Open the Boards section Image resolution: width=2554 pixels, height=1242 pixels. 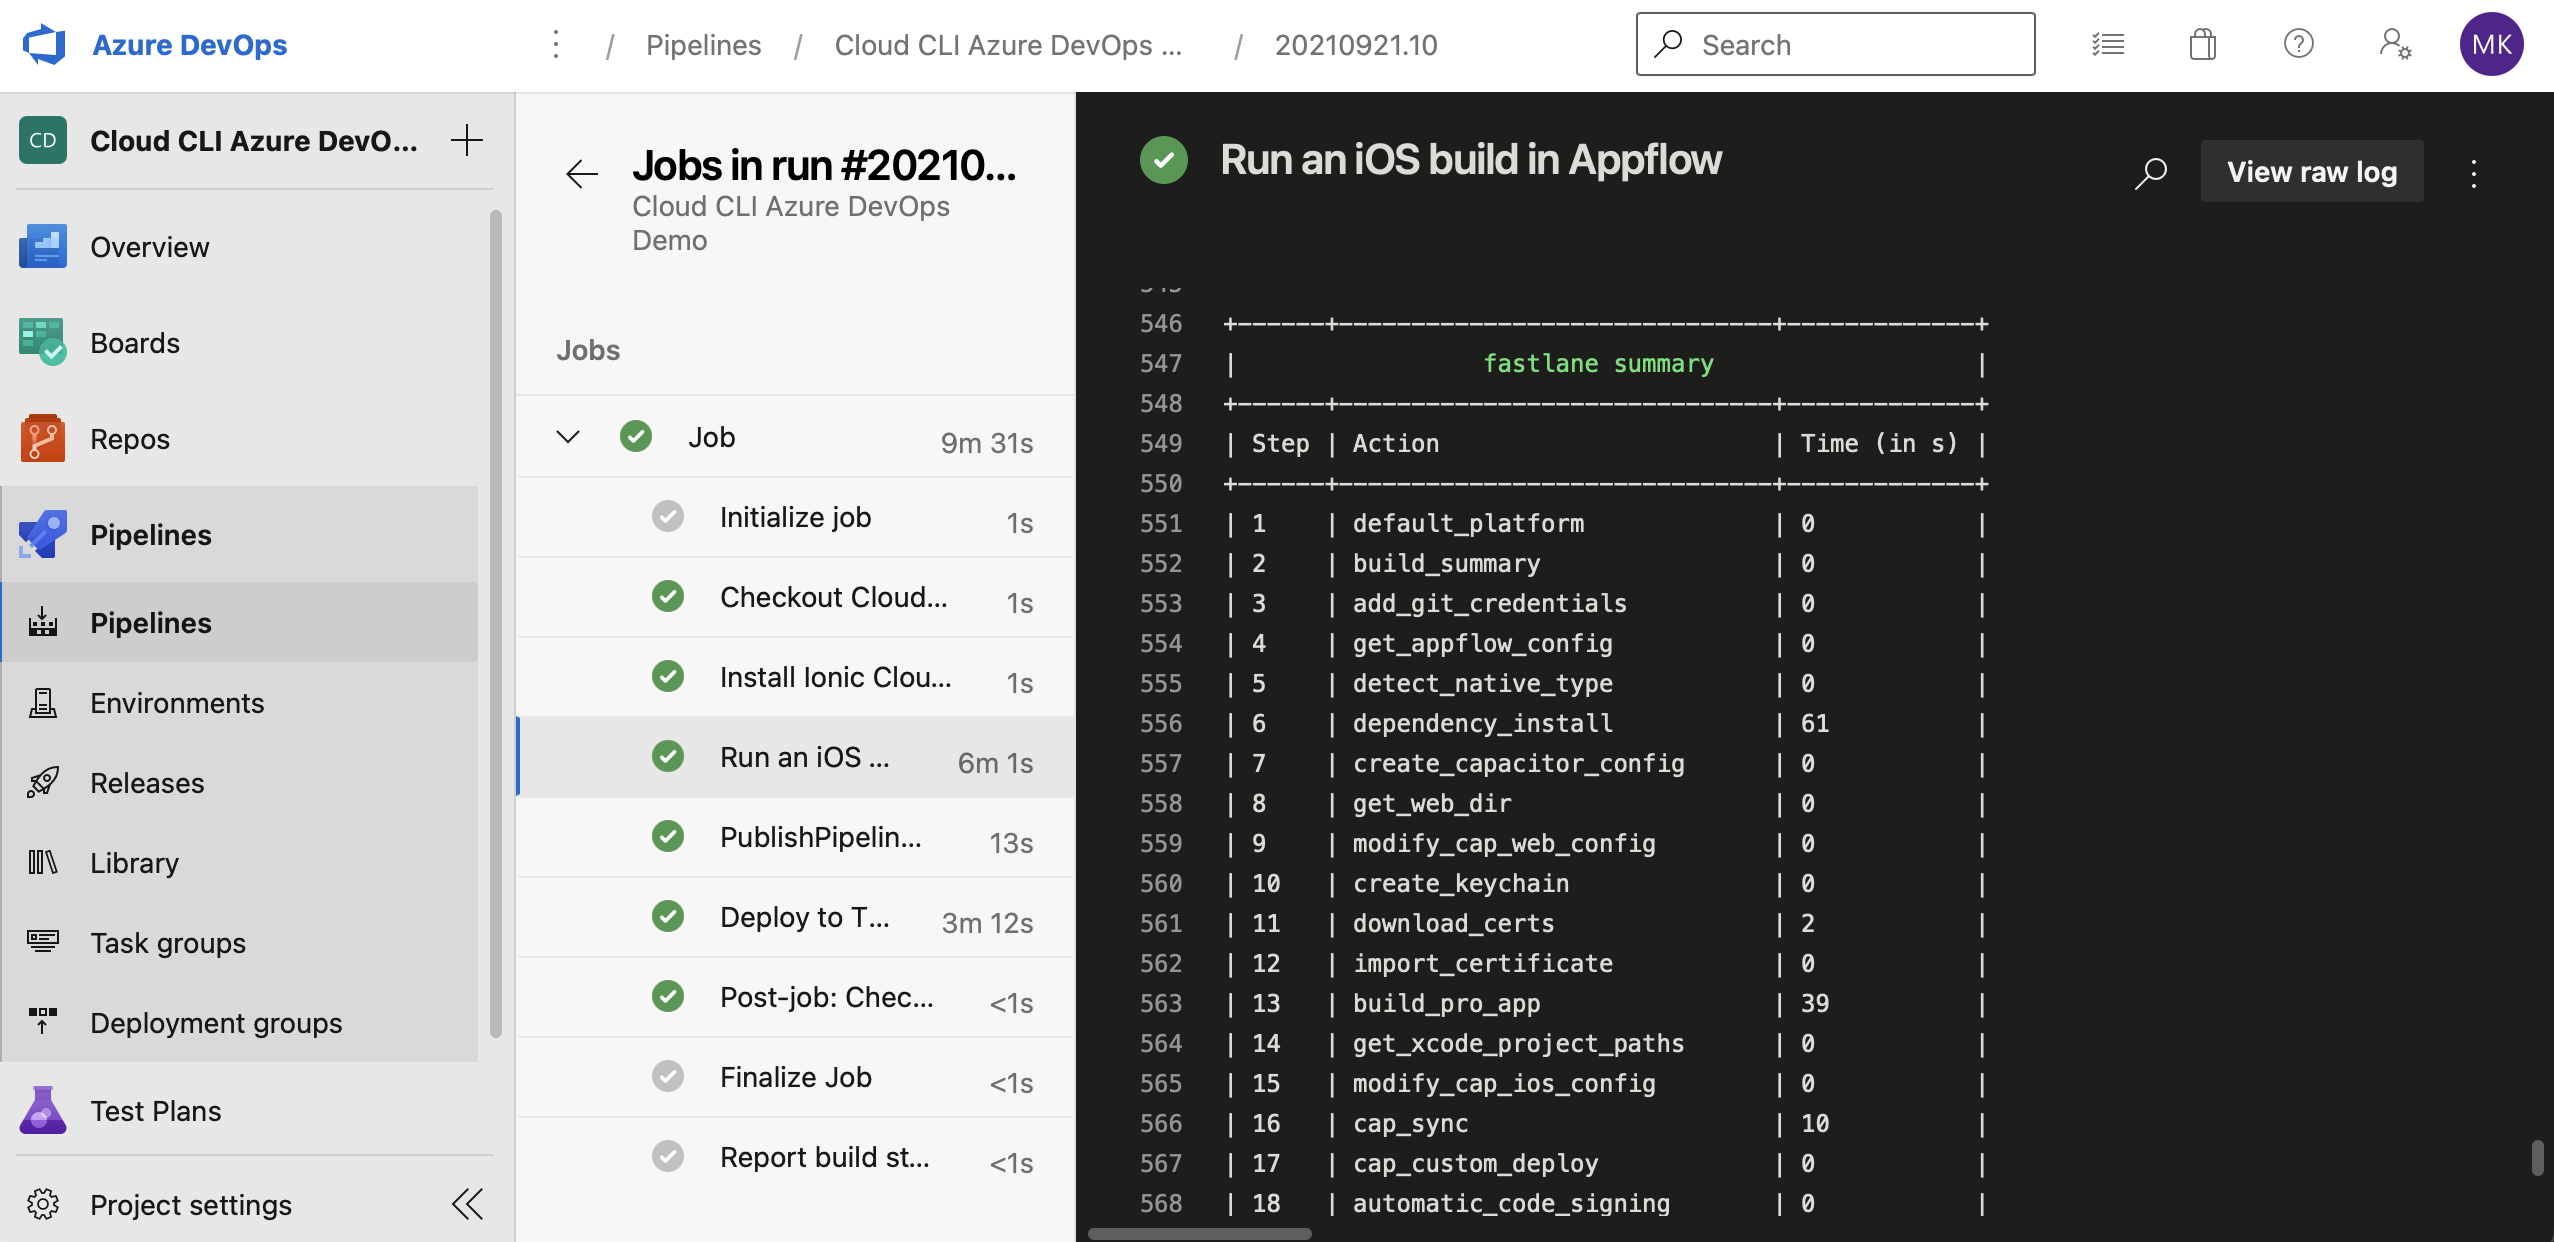(136, 342)
